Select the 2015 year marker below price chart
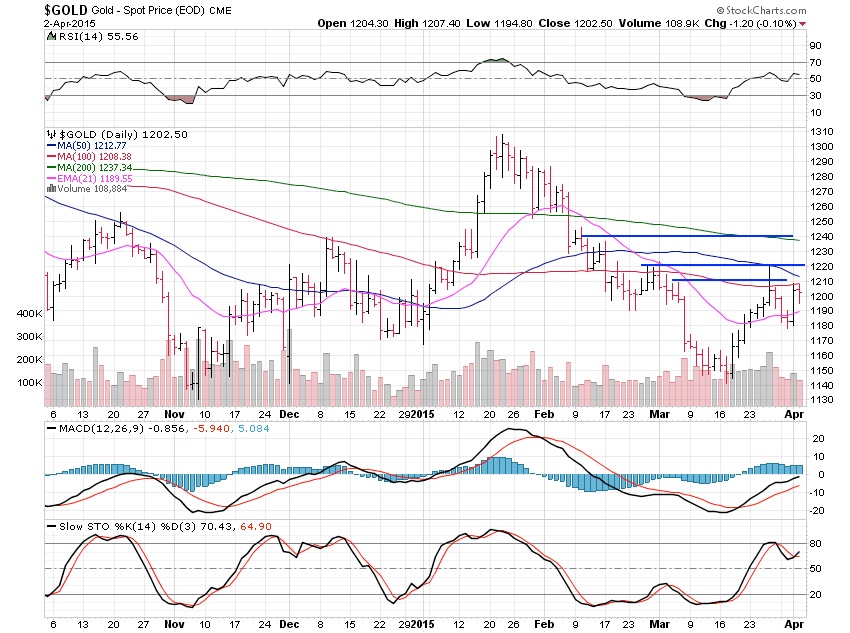Image resolution: width=850 pixels, height=633 pixels. [422, 414]
